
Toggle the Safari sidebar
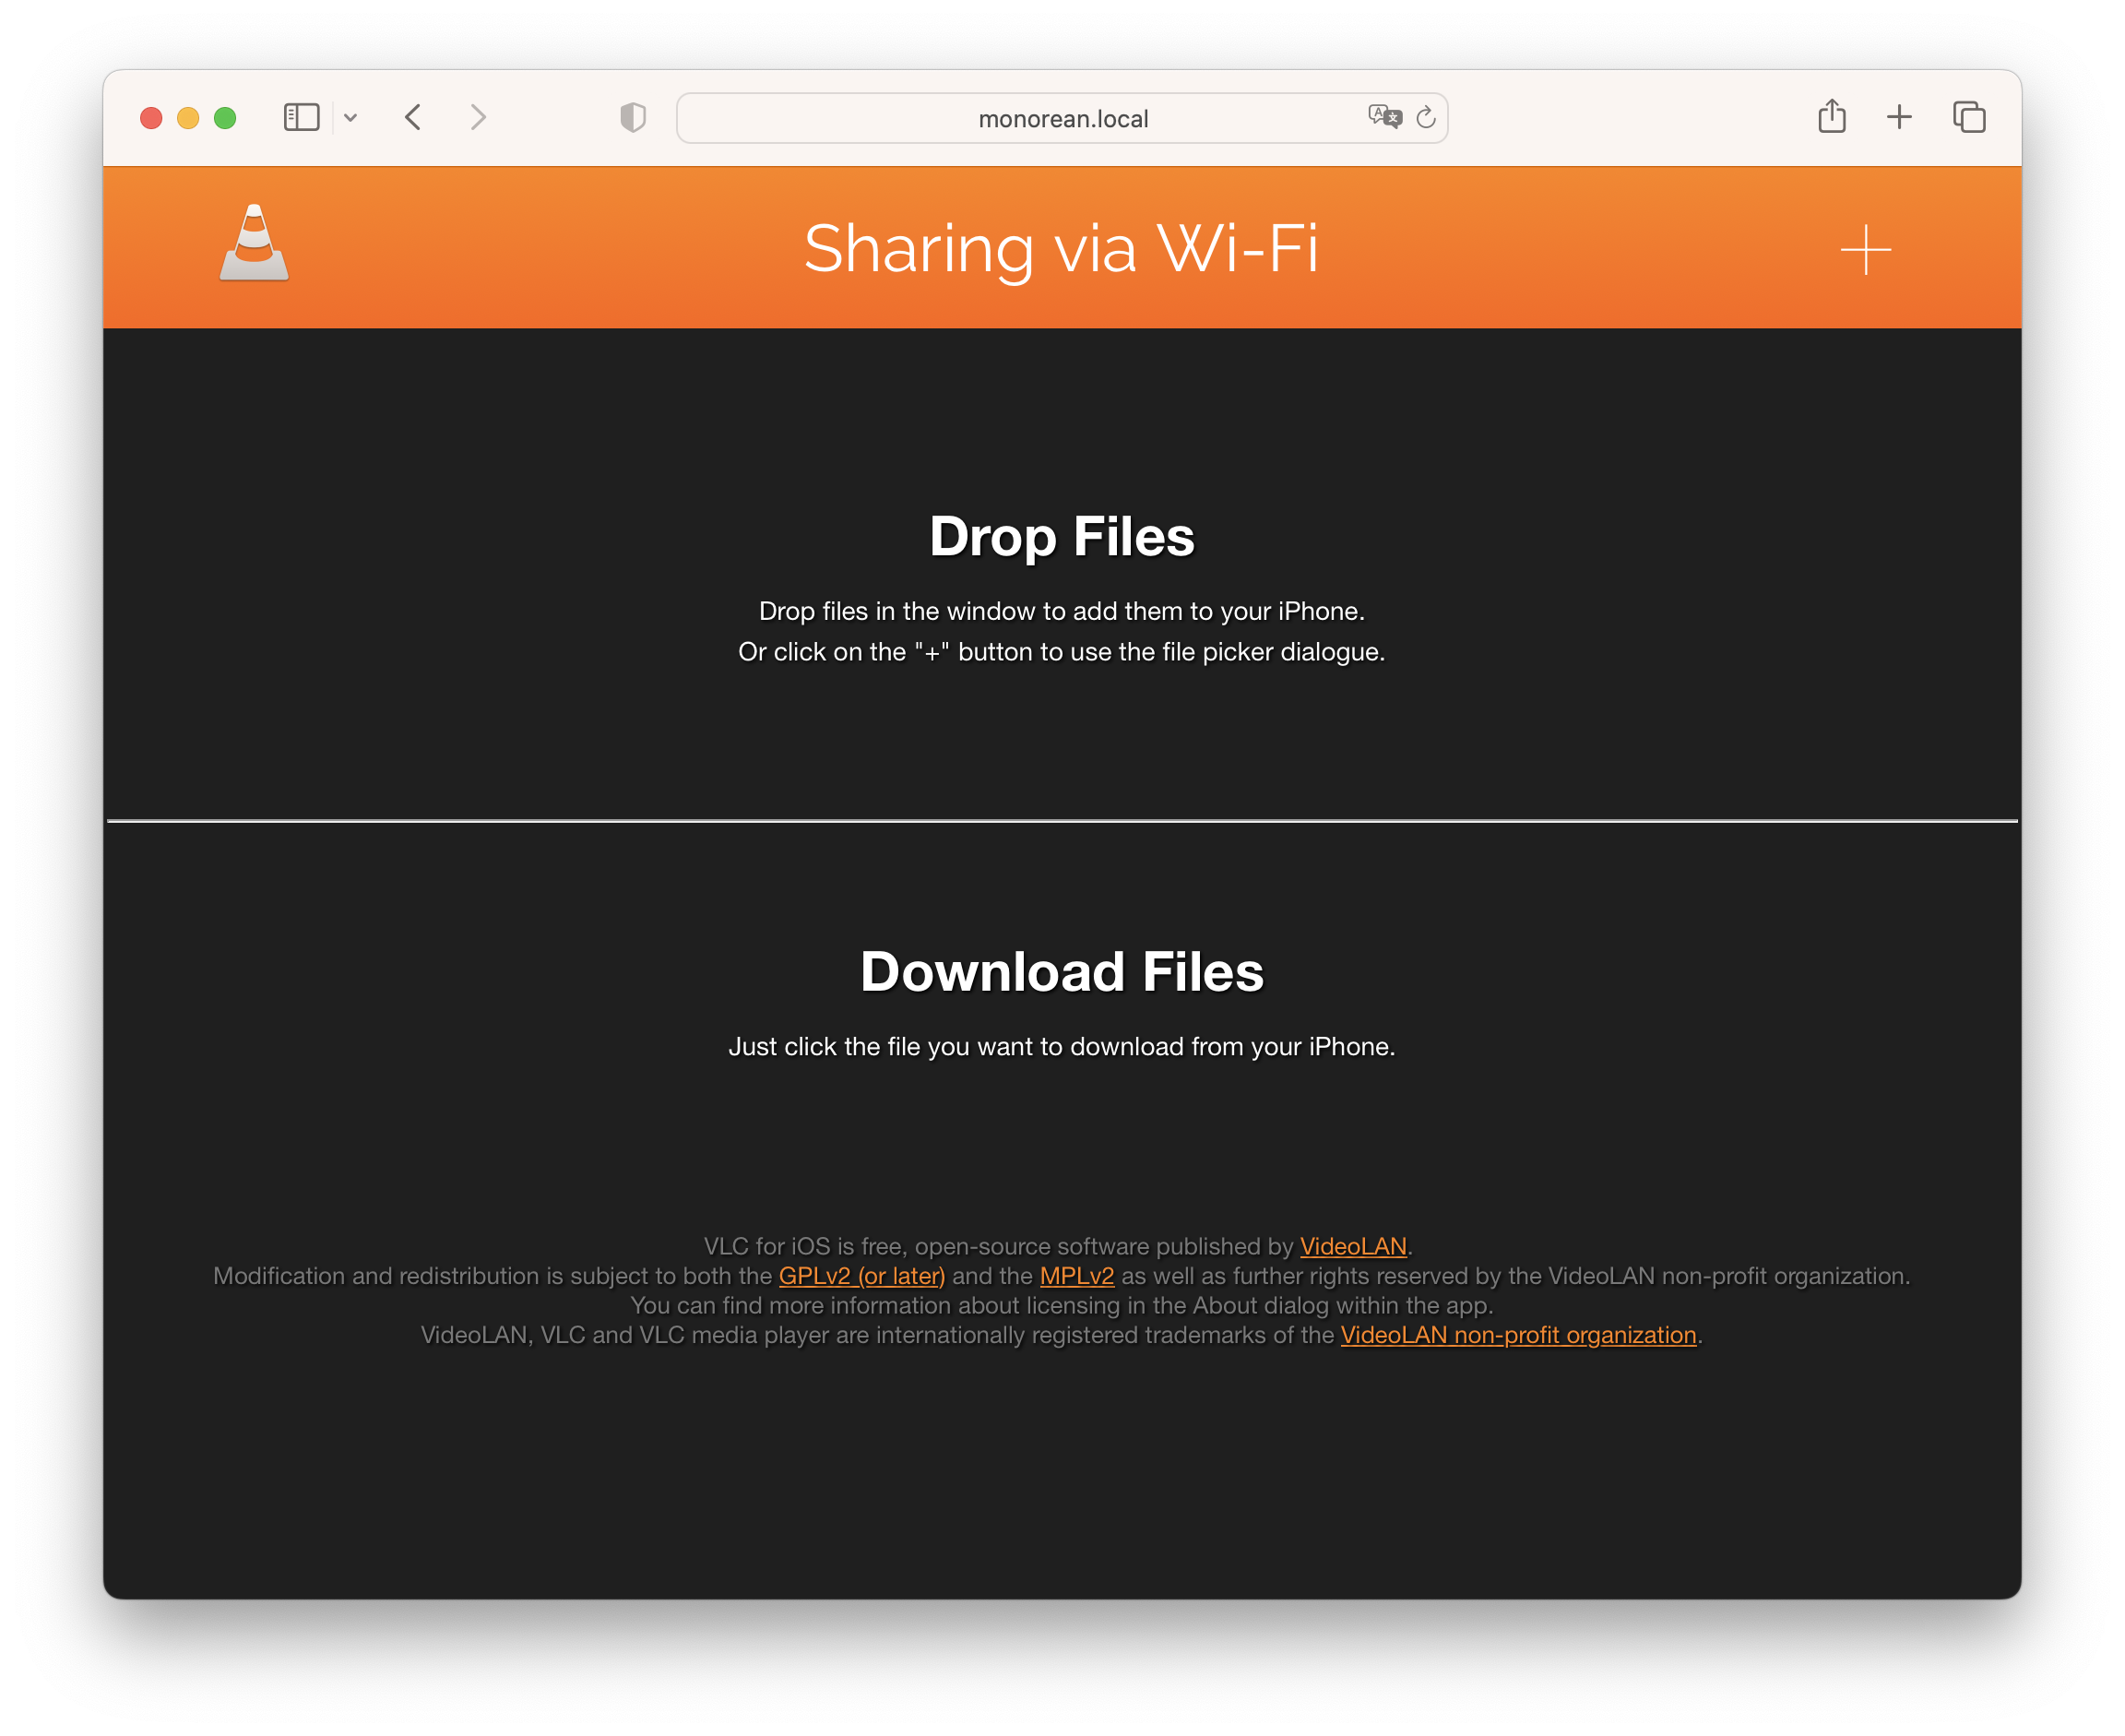(301, 118)
